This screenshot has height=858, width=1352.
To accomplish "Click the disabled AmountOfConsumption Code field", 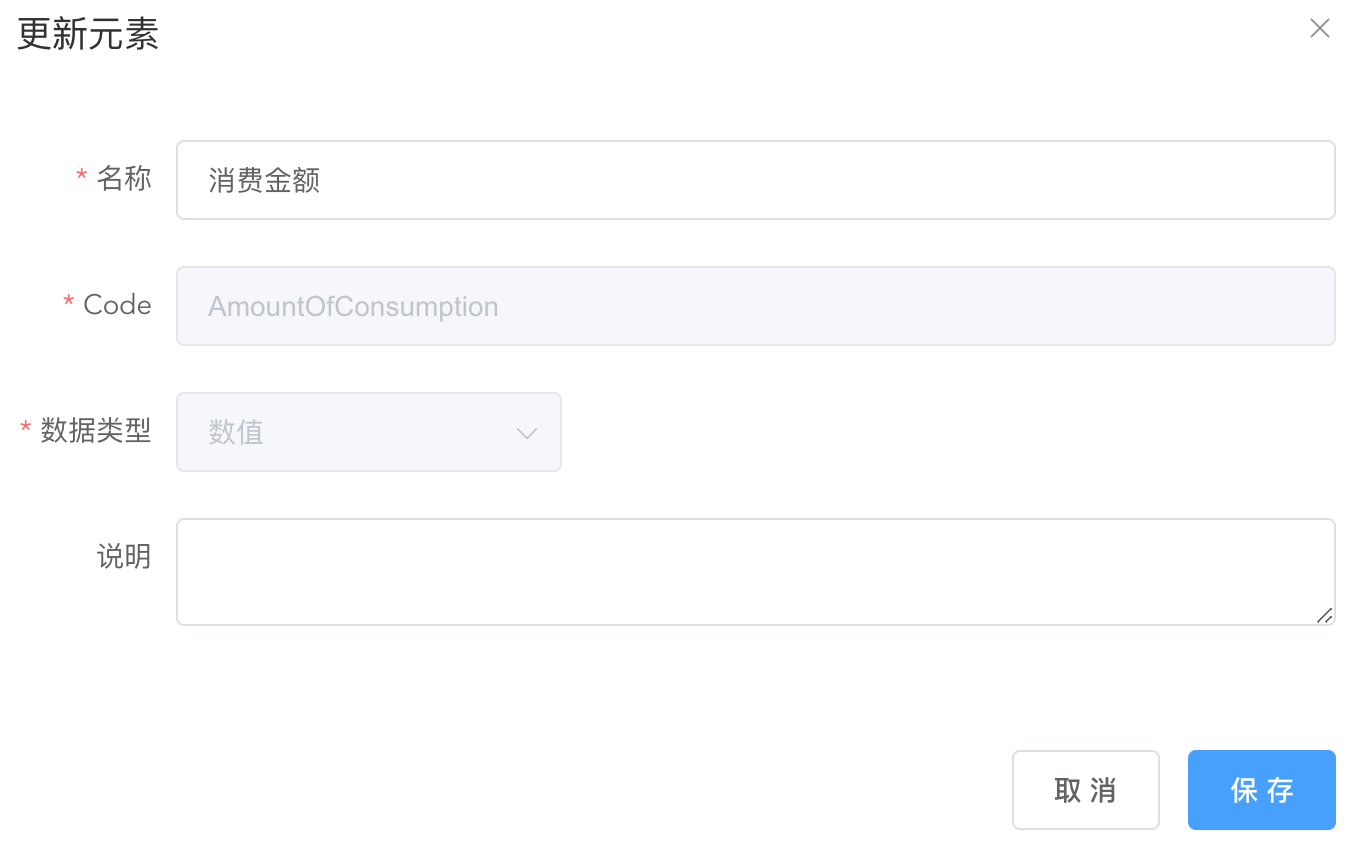I will (755, 306).
